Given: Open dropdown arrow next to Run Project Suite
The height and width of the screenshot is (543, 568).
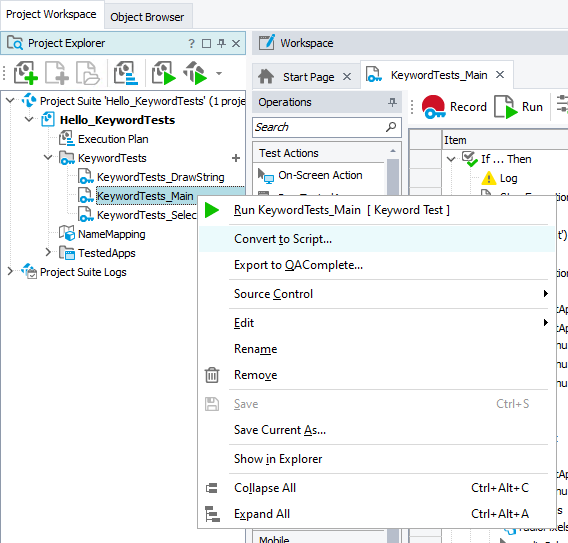Looking at the screenshot, I should click(219, 73).
